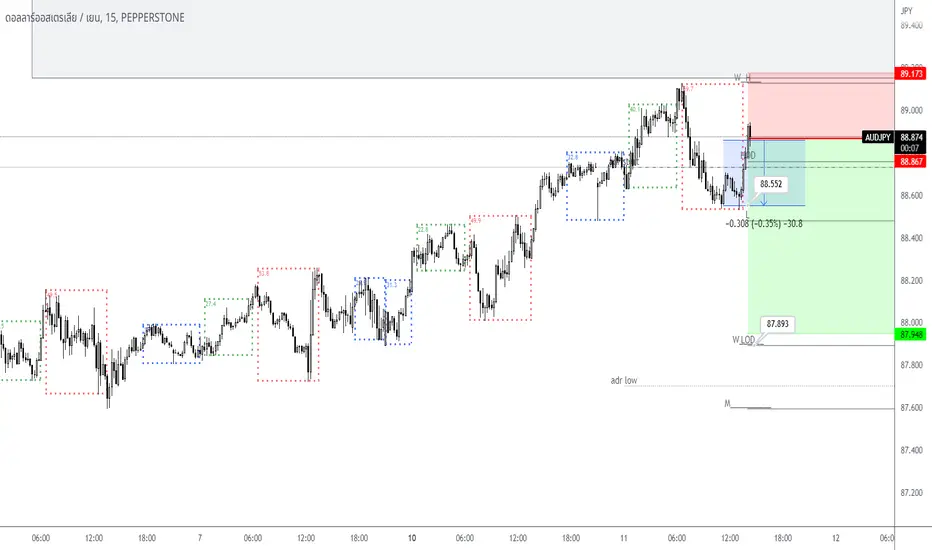Click the red 88.867 price label
The image size is (932, 550).
(911, 162)
